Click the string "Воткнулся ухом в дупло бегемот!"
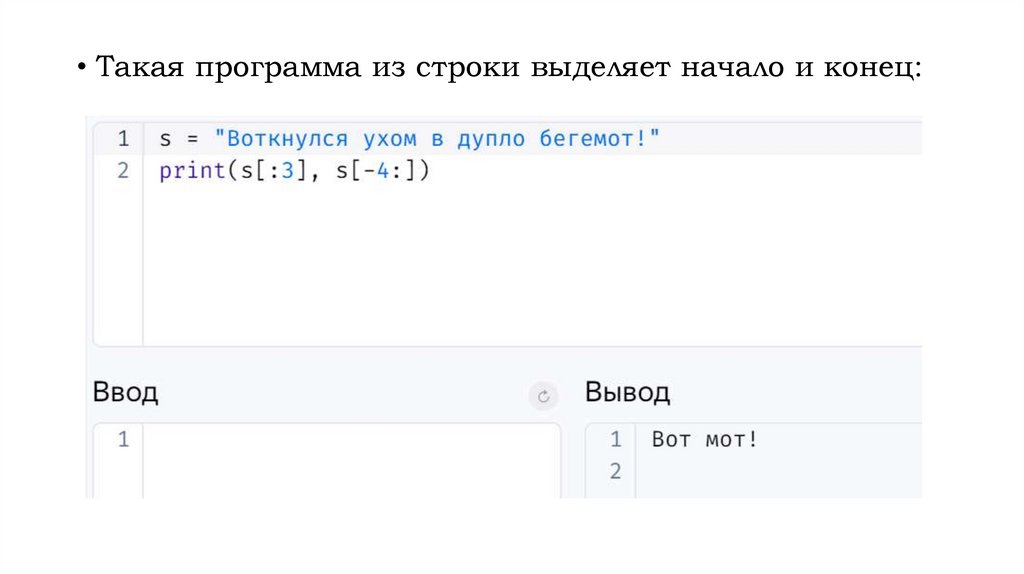 click(x=437, y=139)
